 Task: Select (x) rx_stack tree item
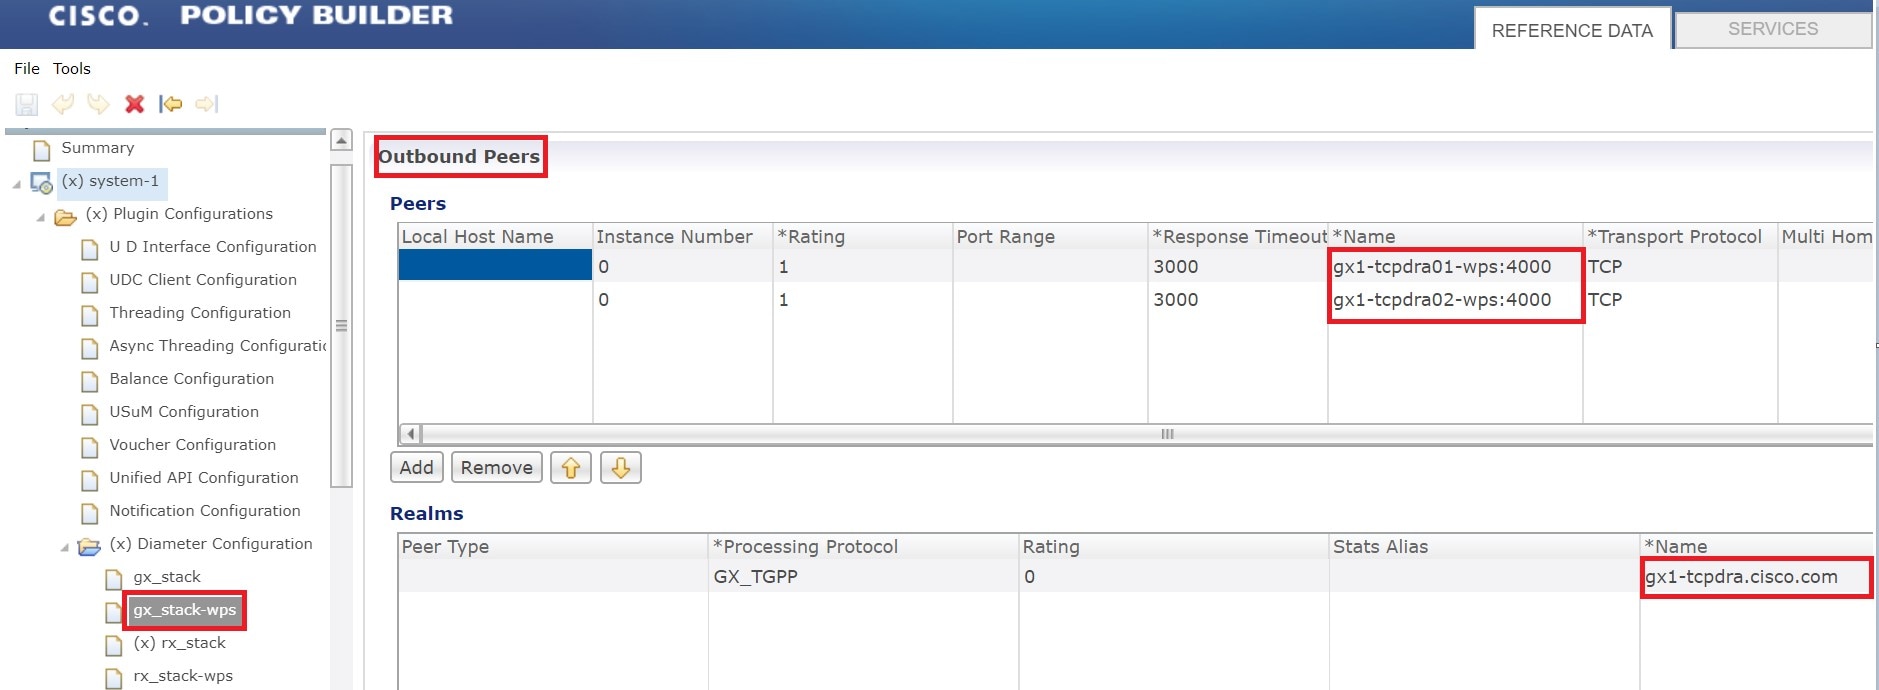coord(180,643)
